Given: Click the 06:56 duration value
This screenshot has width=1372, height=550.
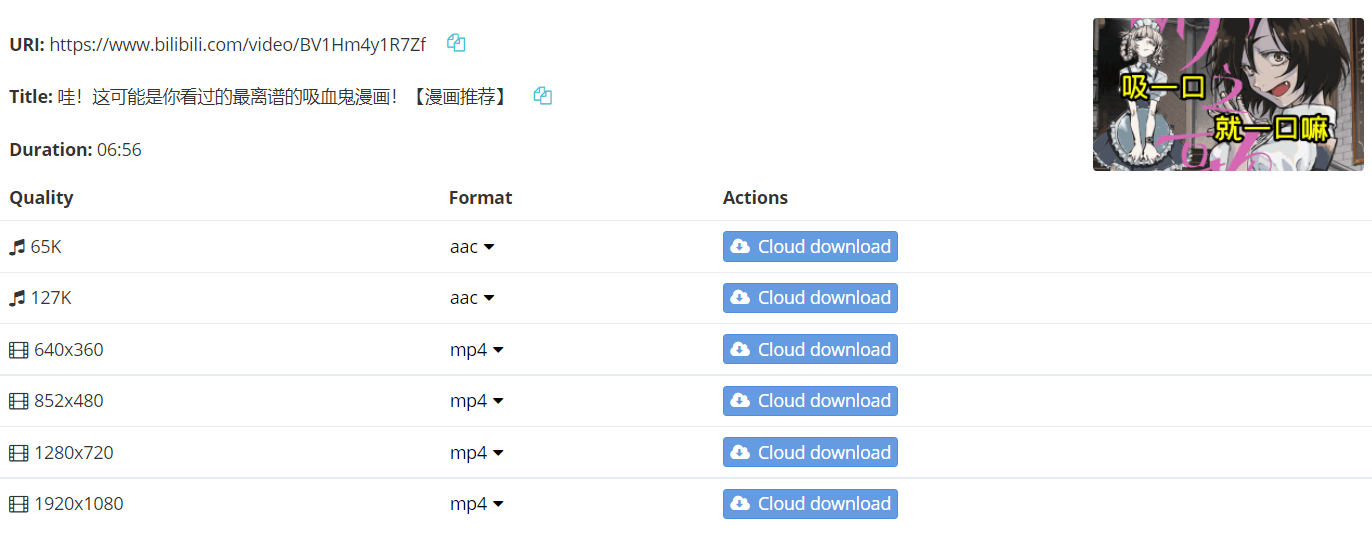Looking at the screenshot, I should coord(119,150).
